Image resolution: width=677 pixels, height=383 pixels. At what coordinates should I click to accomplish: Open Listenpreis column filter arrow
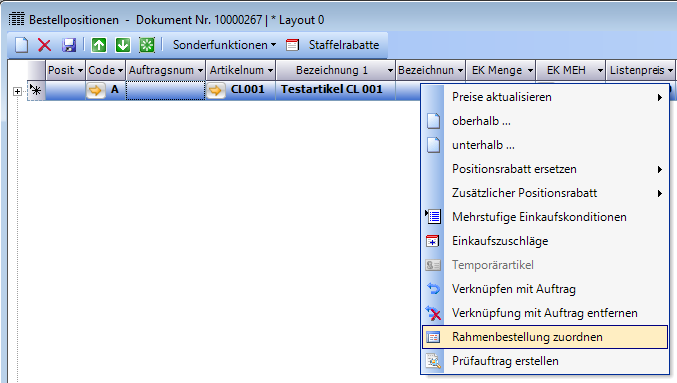click(670, 70)
